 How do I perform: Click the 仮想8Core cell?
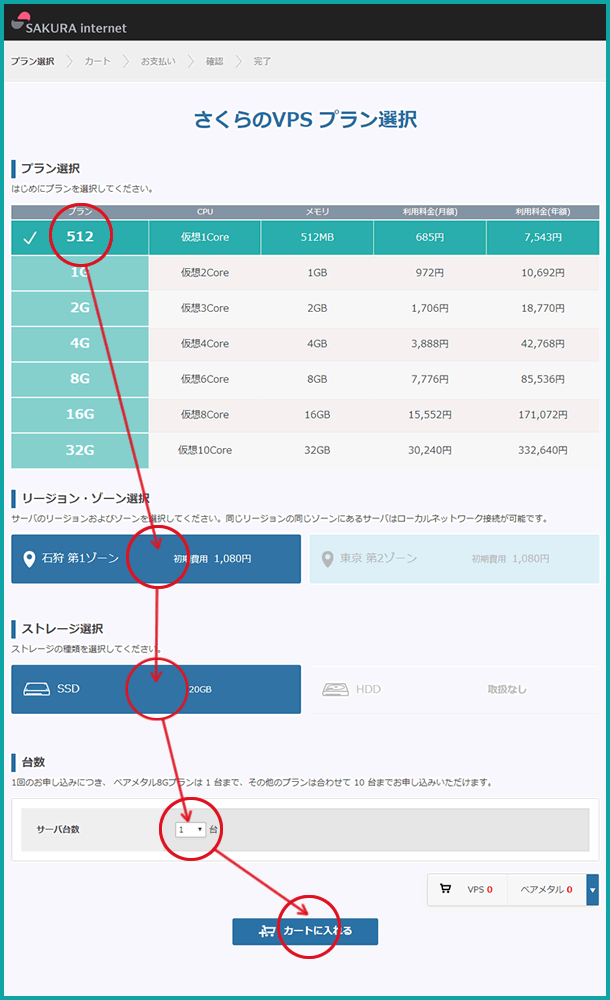[x=205, y=415]
